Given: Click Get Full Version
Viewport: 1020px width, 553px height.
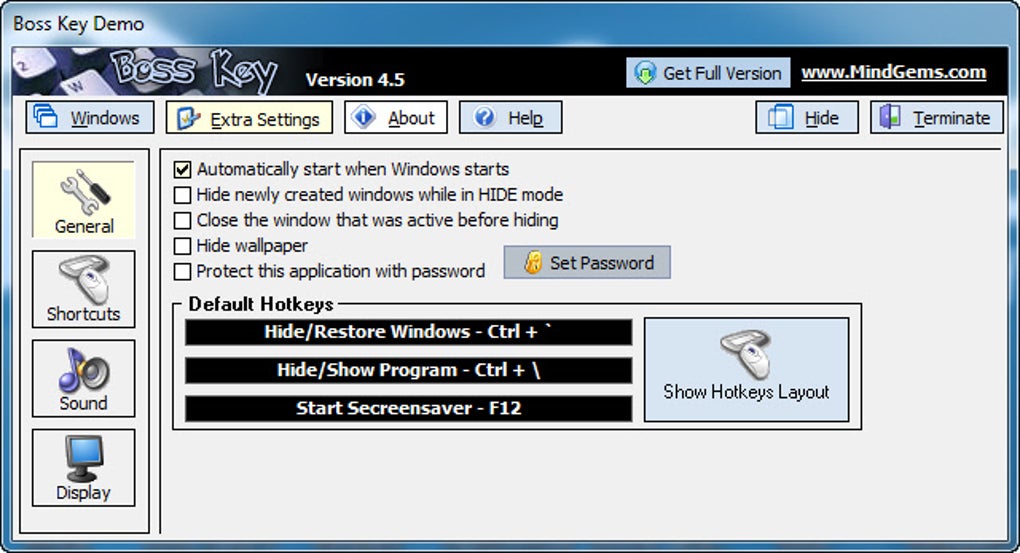Looking at the screenshot, I should click(708, 73).
